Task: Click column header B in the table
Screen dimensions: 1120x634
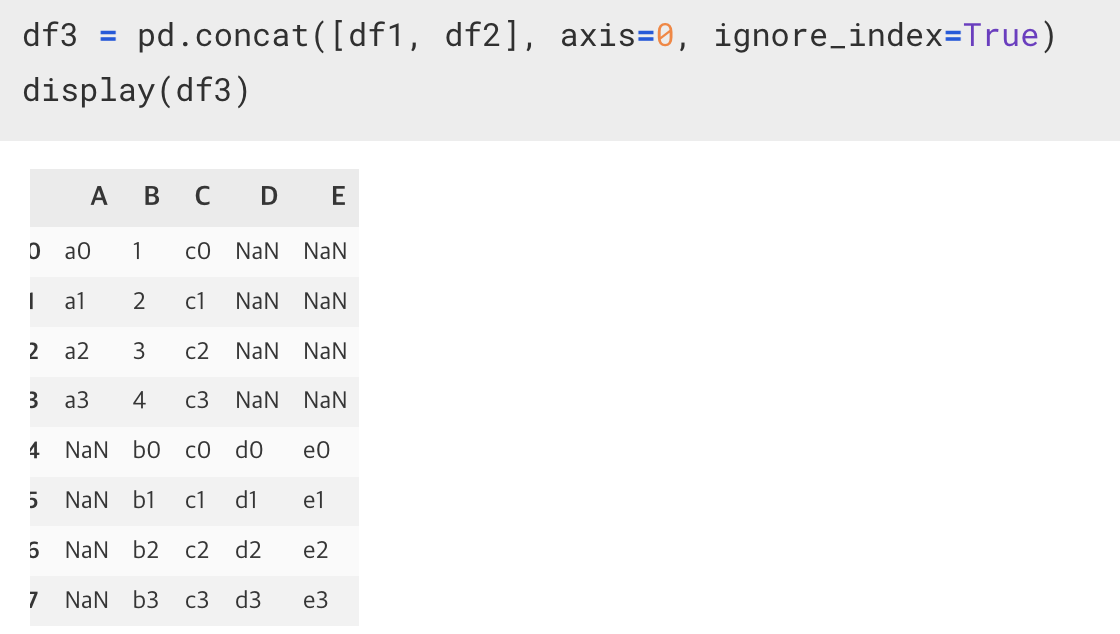Action: click(x=151, y=196)
